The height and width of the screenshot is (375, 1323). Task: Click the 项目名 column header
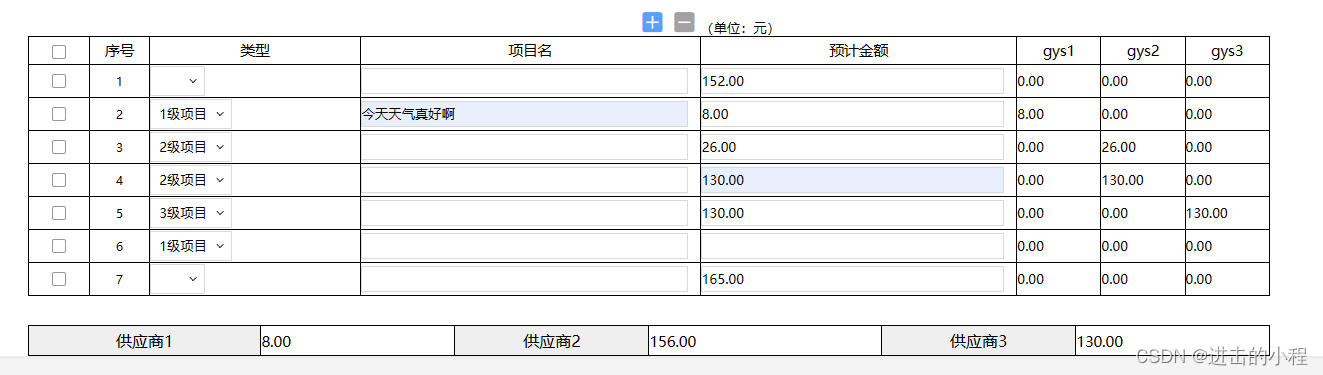(x=530, y=51)
